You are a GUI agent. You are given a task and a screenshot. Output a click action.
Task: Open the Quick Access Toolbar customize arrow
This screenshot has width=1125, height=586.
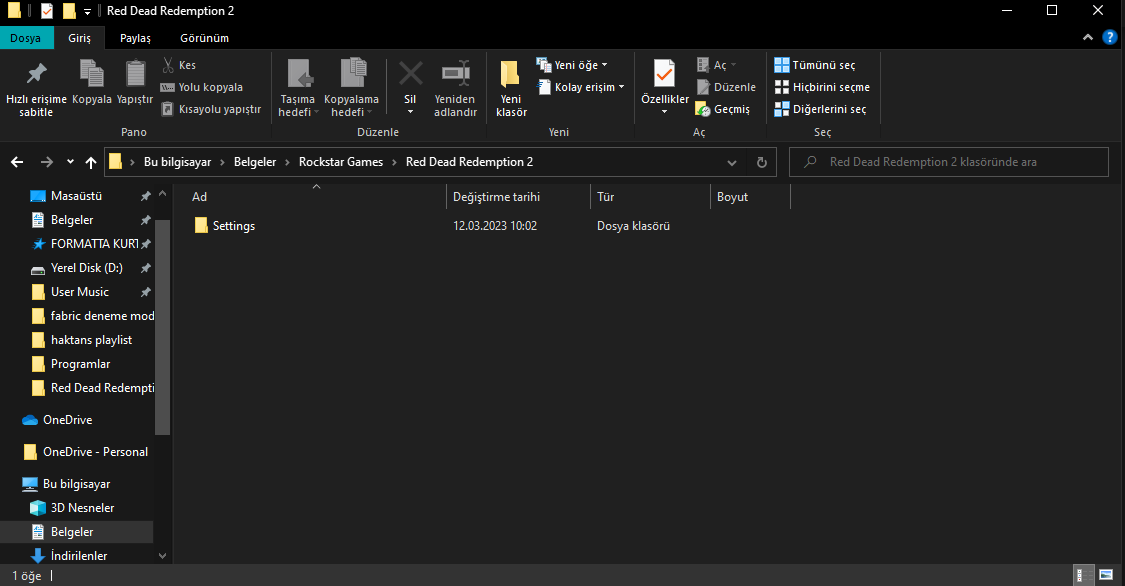pyautogui.click(x=88, y=11)
